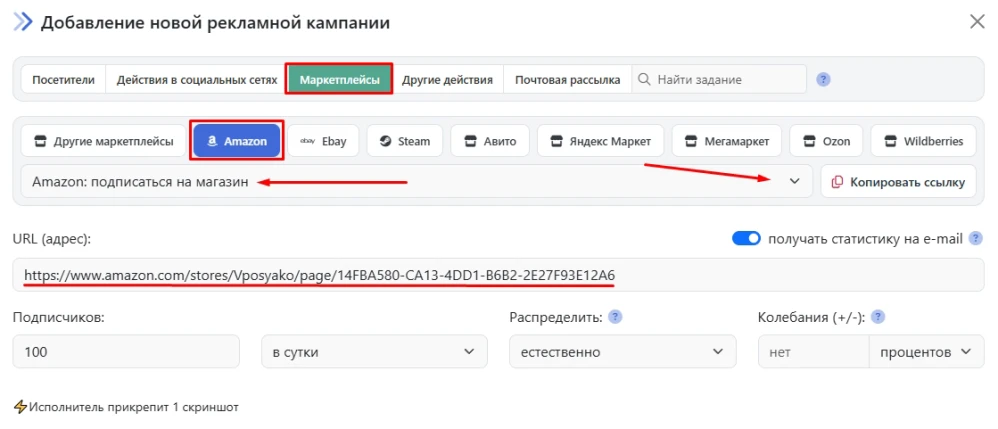The image size is (998, 429).
Task: Focus the Найти задание search field
Action: click(719, 80)
